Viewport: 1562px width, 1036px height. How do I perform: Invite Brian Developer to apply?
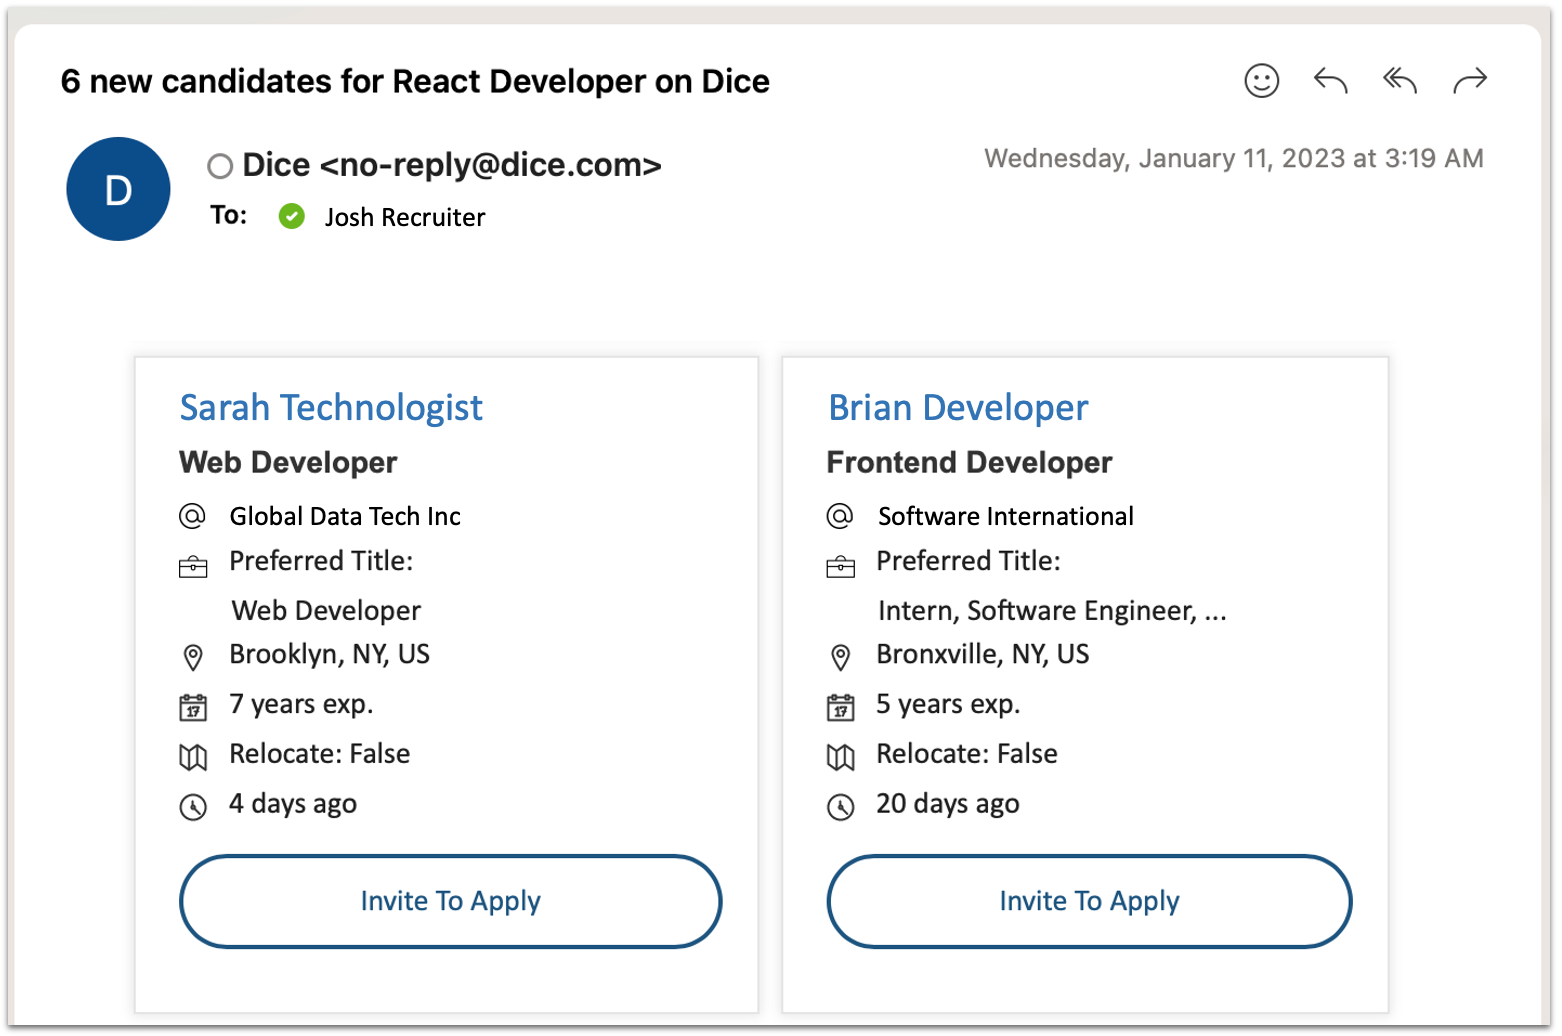1088,901
